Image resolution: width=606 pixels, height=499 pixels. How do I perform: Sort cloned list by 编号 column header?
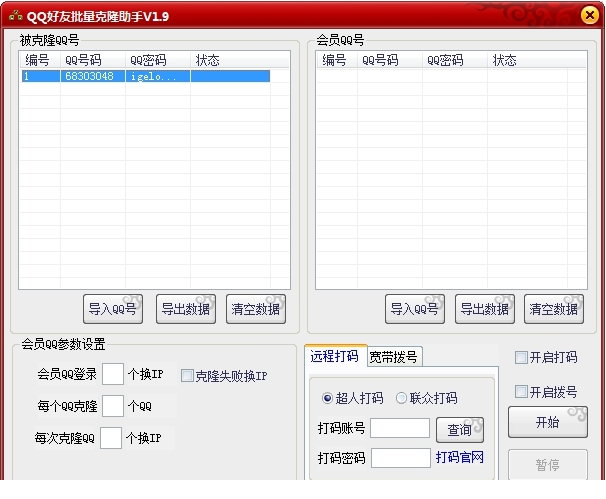[40, 60]
